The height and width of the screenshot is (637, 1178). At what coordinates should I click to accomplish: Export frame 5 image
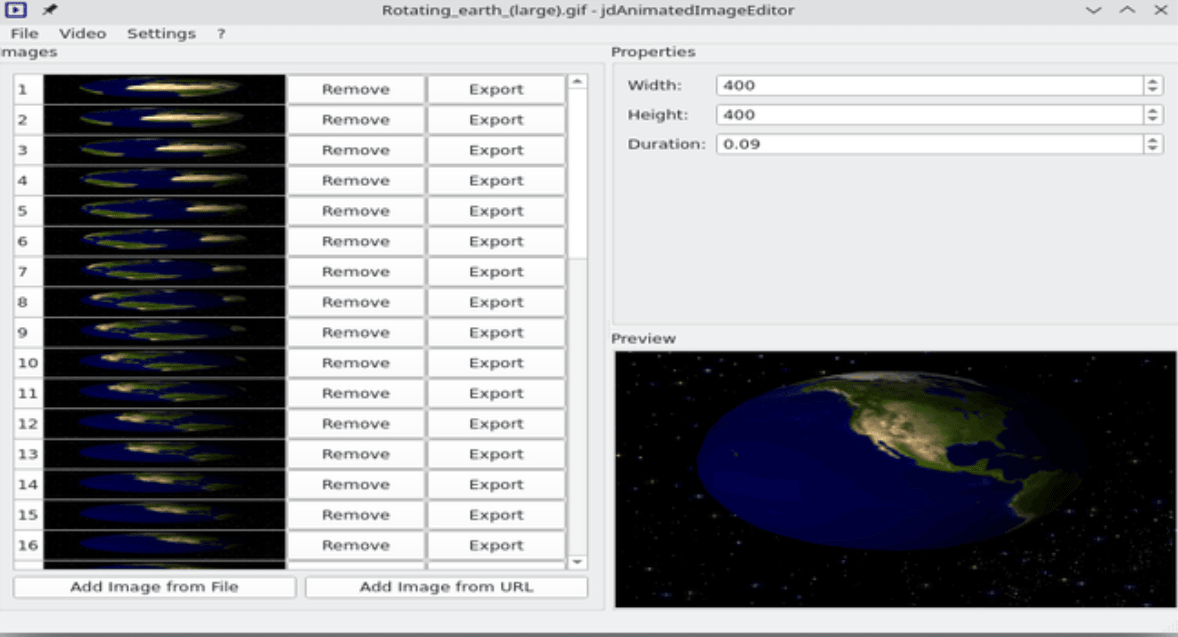pos(496,211)
